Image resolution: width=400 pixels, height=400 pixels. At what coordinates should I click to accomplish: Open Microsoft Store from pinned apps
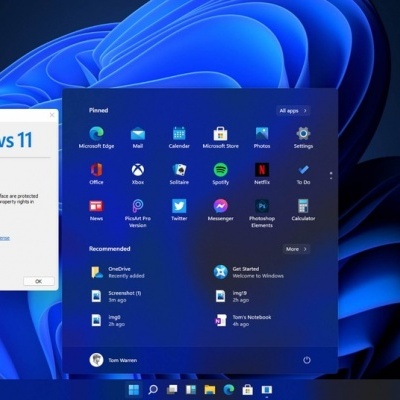[220, 137]
